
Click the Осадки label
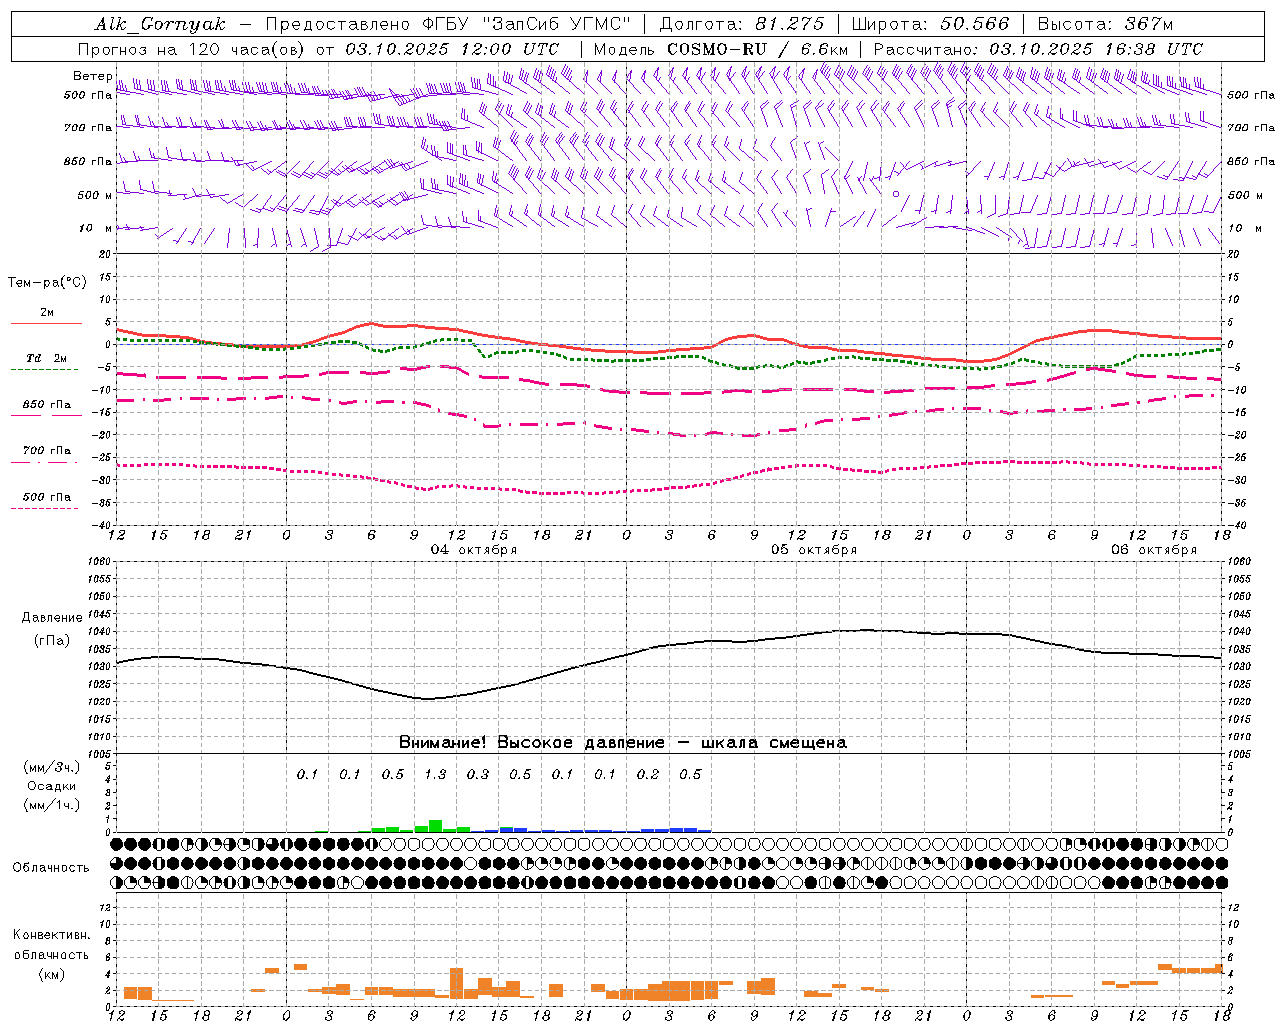click(51, 786)
